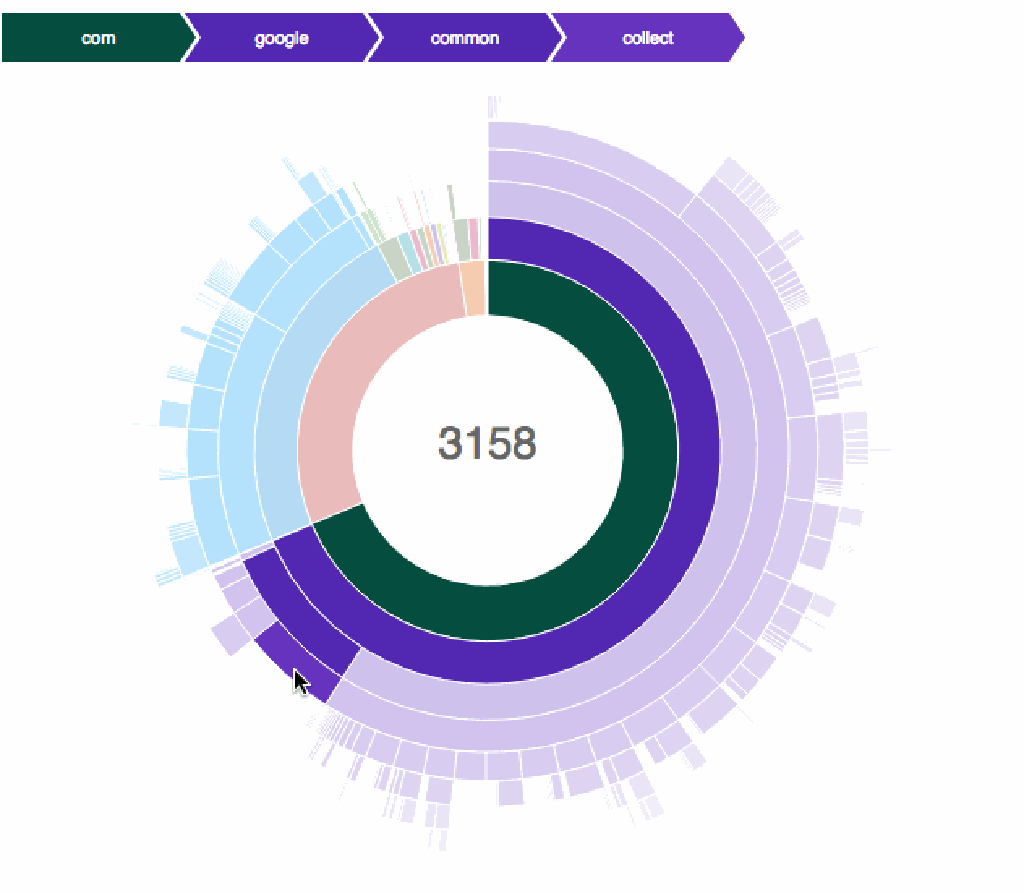This screenshot has width=1024, height=893.
Task: Select the lavender block at lower-left outer edge
Action: coord(229,635)
